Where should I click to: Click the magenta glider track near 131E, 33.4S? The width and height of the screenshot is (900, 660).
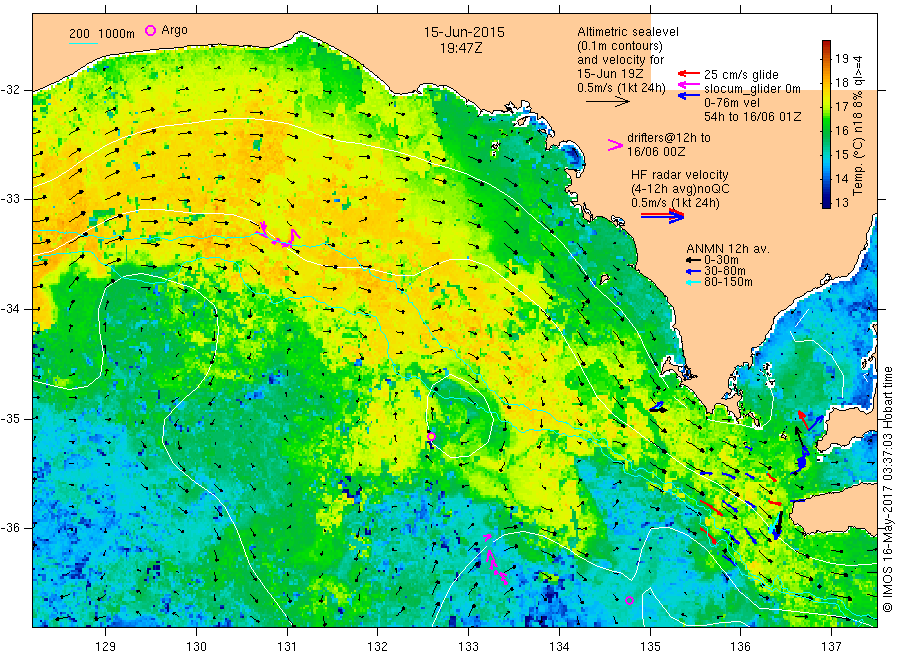click(x=280, y=235)
